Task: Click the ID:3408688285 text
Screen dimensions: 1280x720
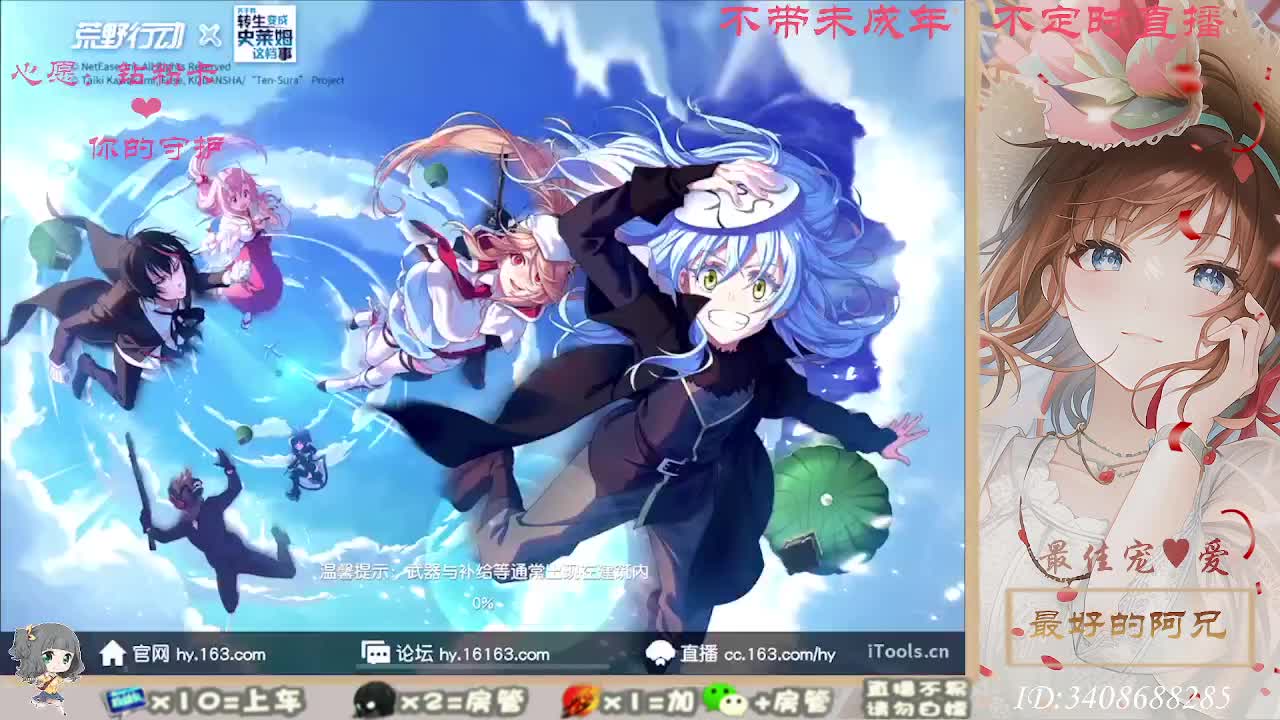Action: (x=1121, y=697)
